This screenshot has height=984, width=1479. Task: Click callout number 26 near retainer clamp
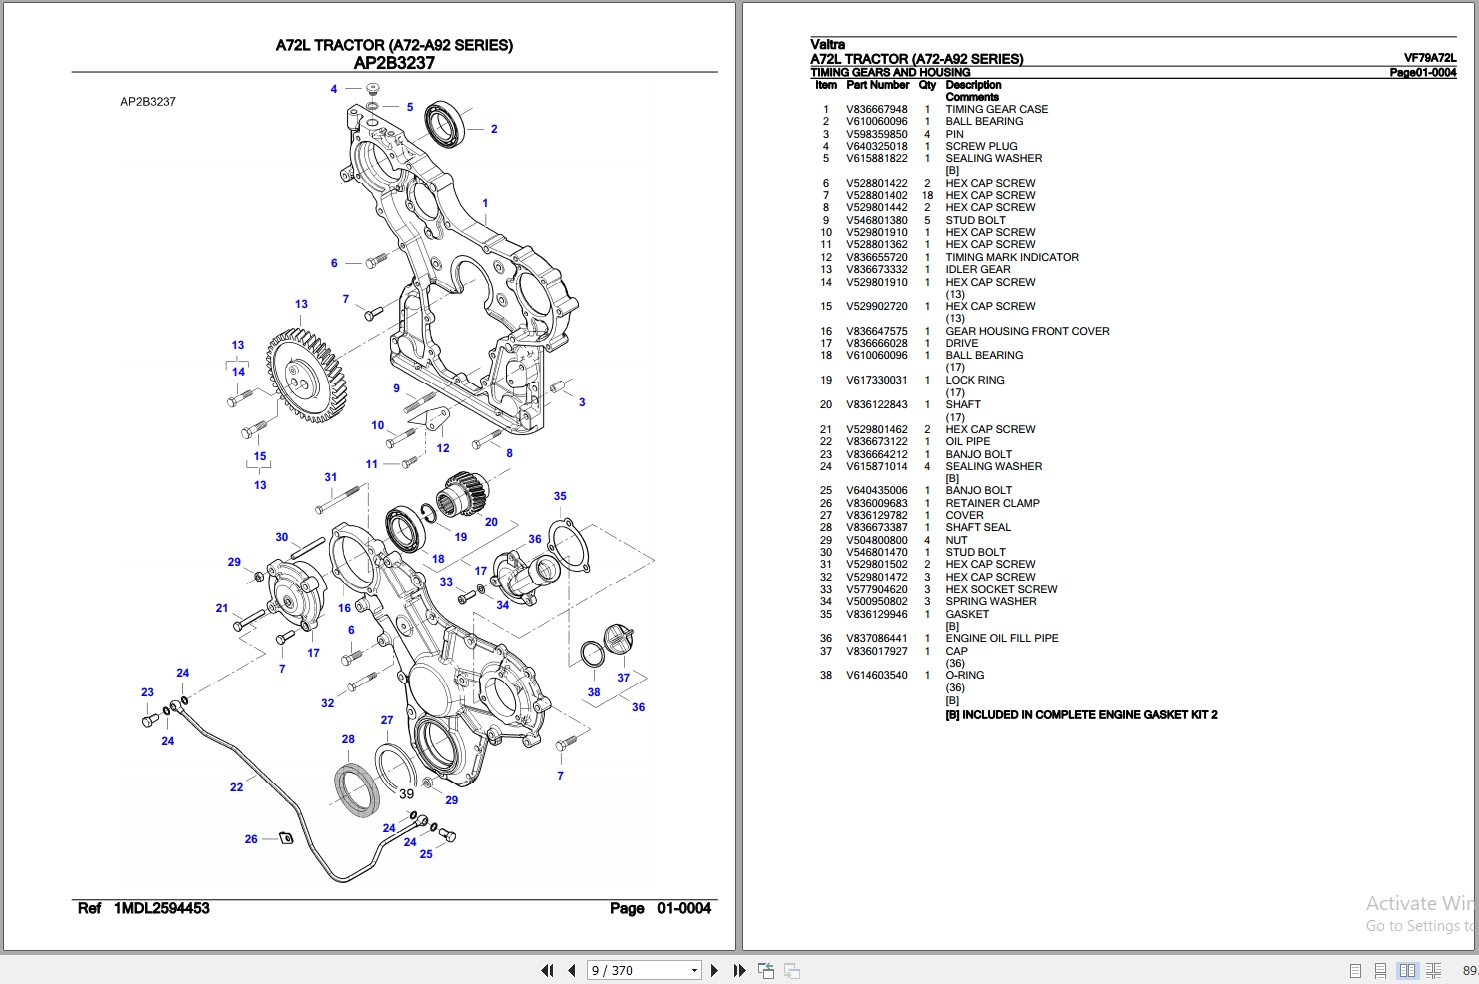click(251, 839)
